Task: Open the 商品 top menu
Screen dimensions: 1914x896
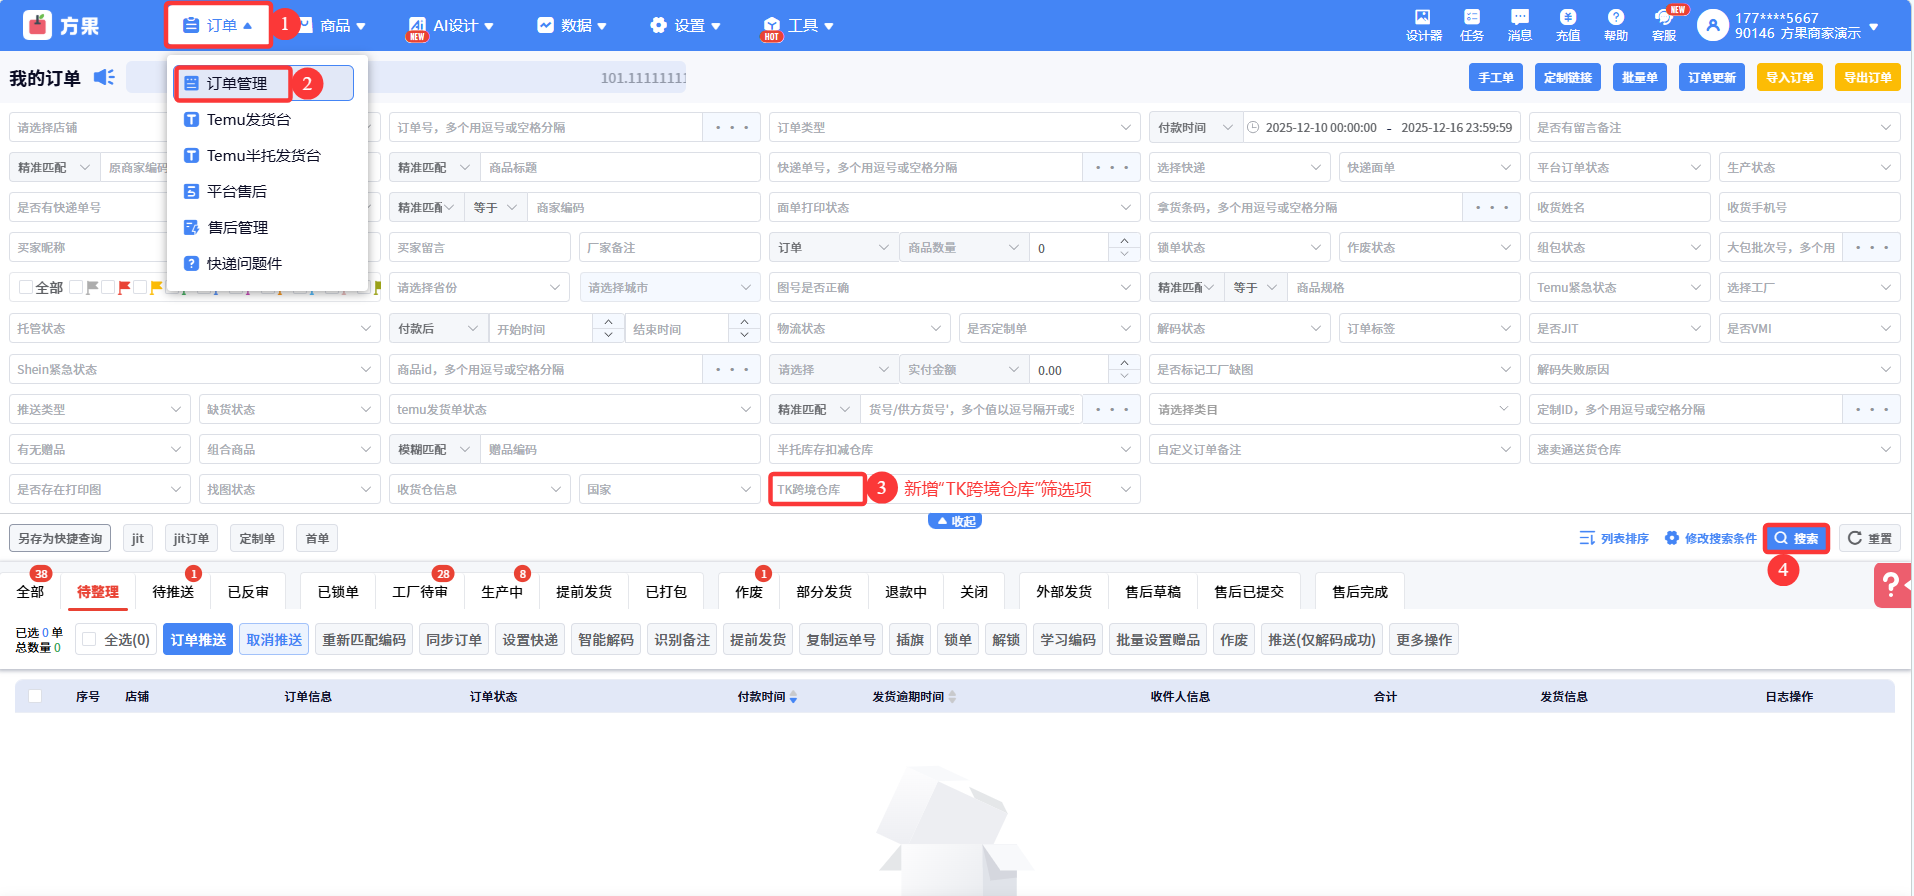Action: coord(333,25)
